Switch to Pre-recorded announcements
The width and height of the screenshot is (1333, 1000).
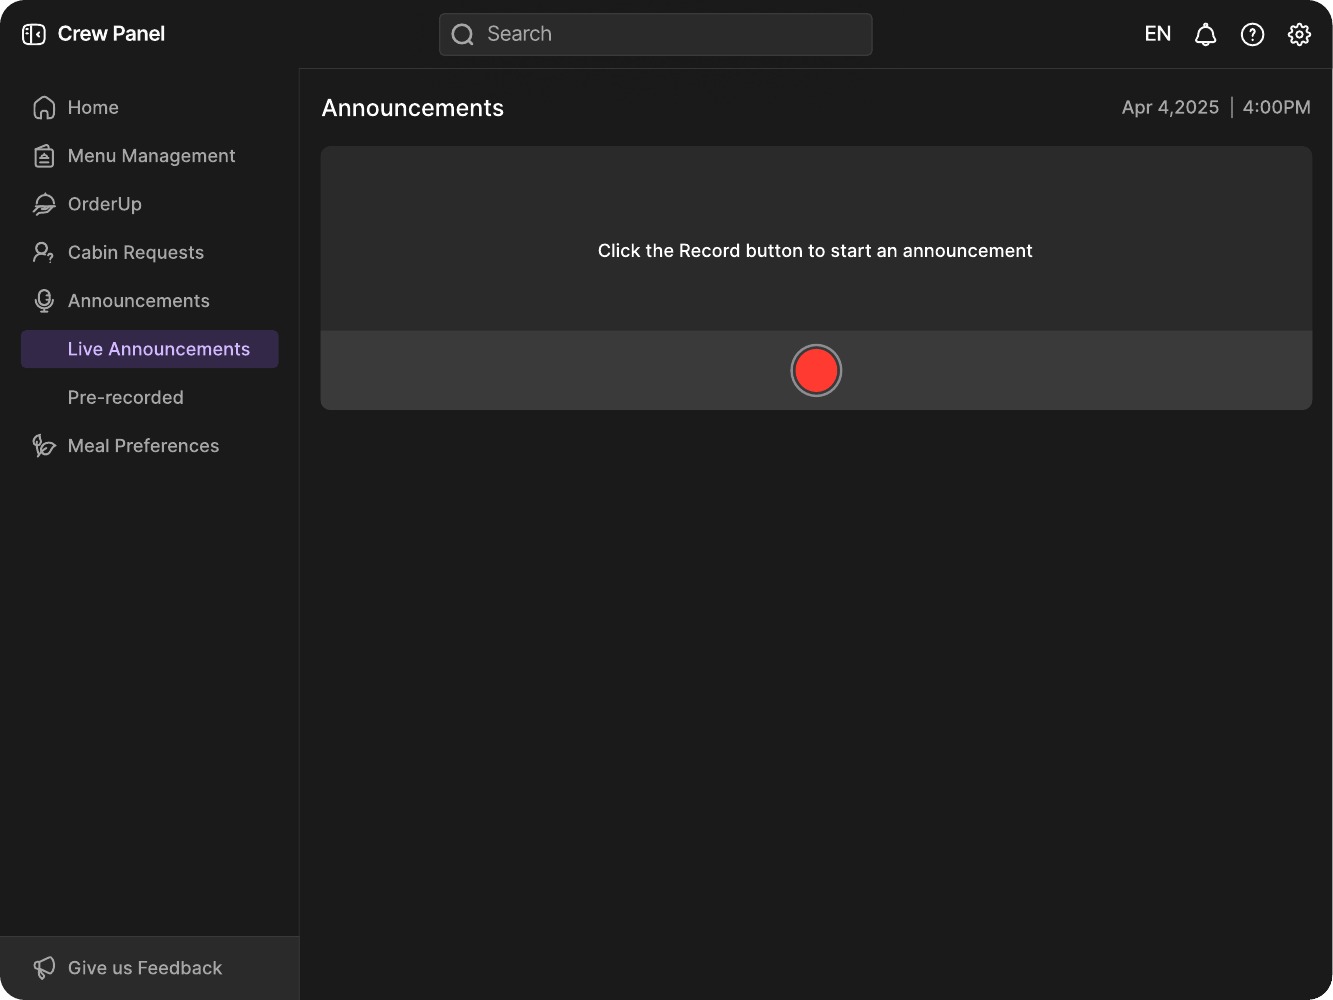click(126, 398)
